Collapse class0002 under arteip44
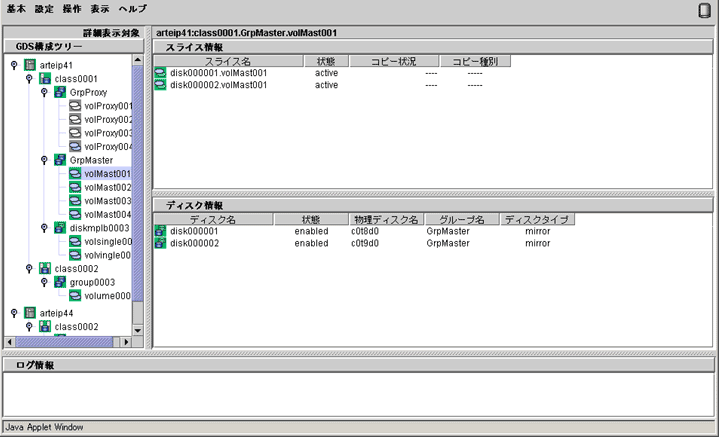Image resolution: width=719 pixels, height=437 pixels. pyautogui.click(x=29, y=326)
